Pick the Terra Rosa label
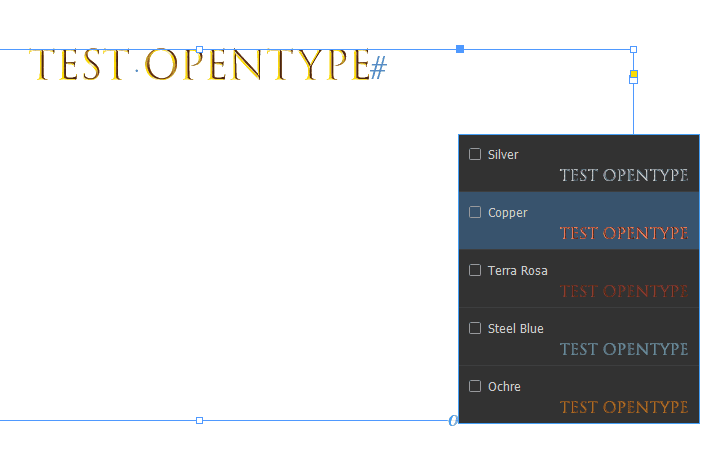The width and height of the screenshot is (721, 475). point(518,270)
